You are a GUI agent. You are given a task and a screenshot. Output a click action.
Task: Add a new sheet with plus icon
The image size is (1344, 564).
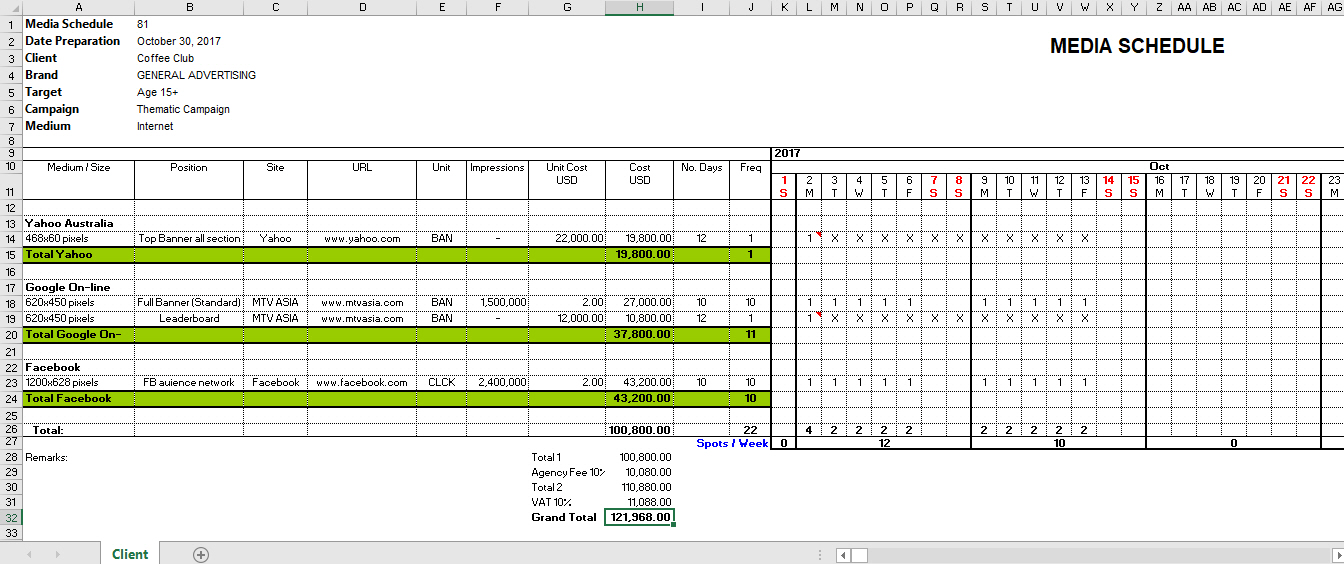click(200, 554)
